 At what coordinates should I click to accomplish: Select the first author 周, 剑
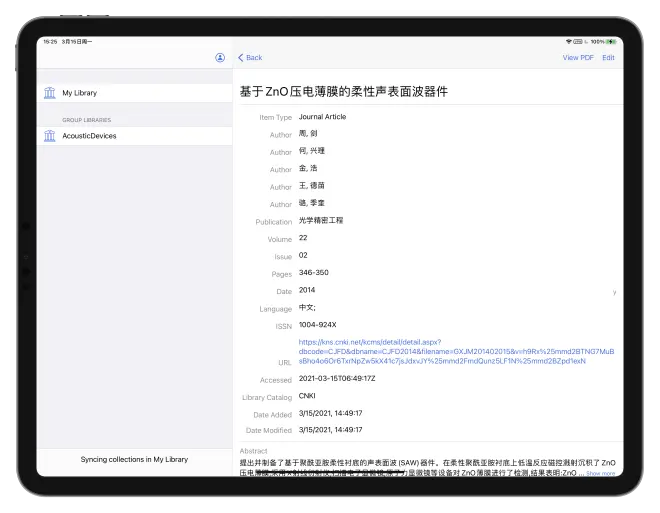click(x=308, y=133)
